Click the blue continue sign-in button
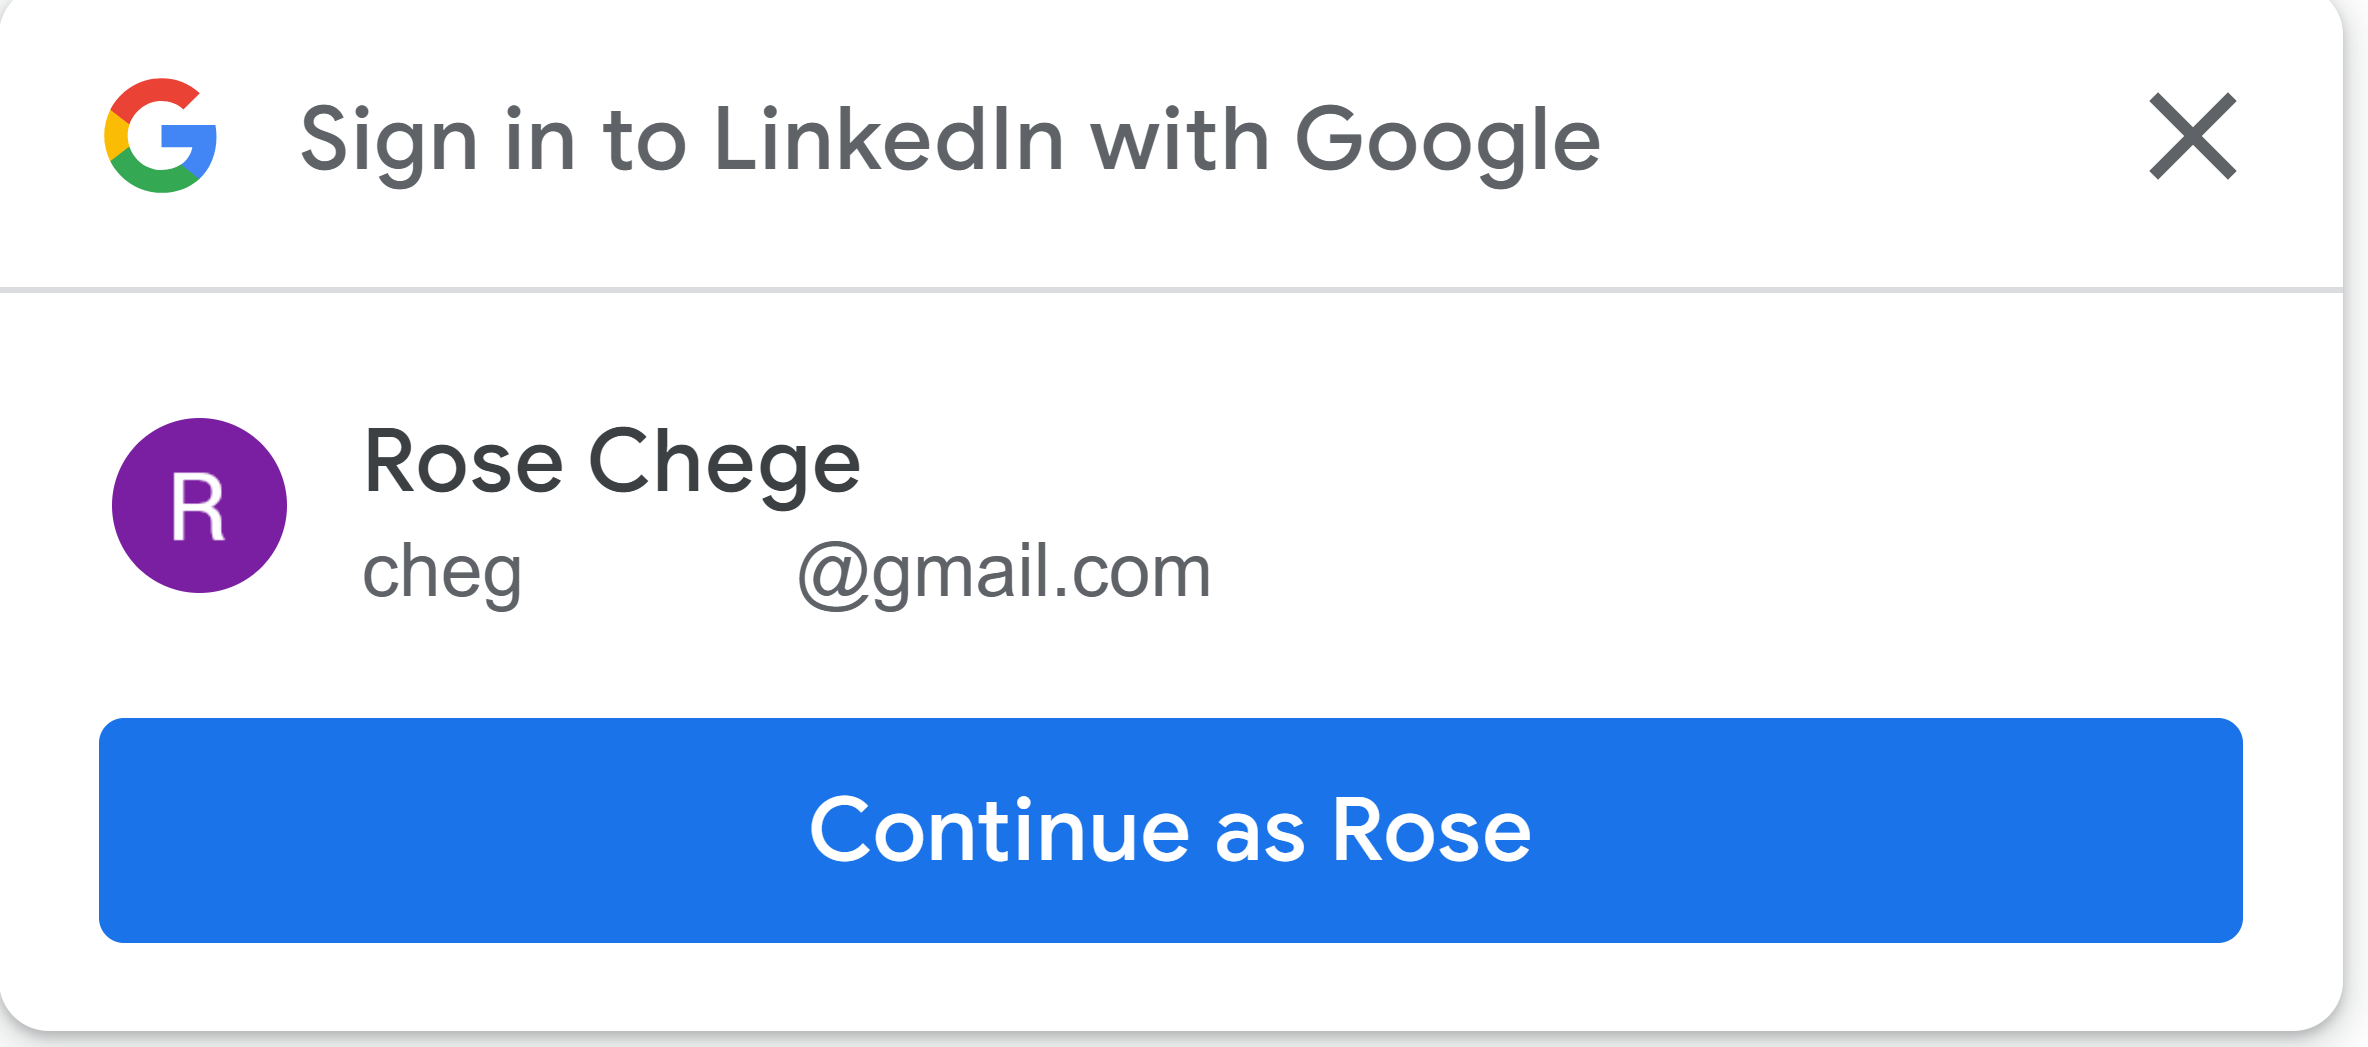This screenshot has height=1047, width=2368. [1170, 830]
